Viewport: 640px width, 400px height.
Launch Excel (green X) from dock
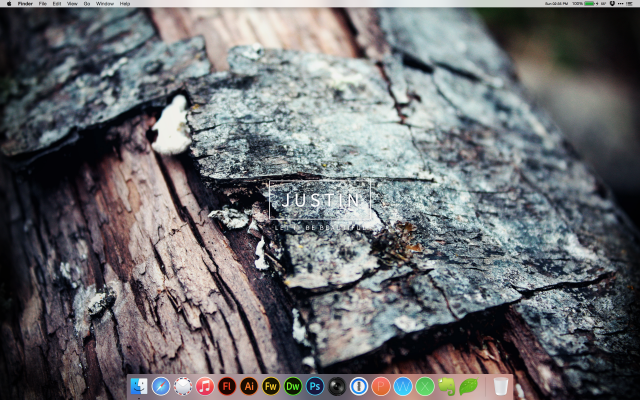(x=425, y=386)
